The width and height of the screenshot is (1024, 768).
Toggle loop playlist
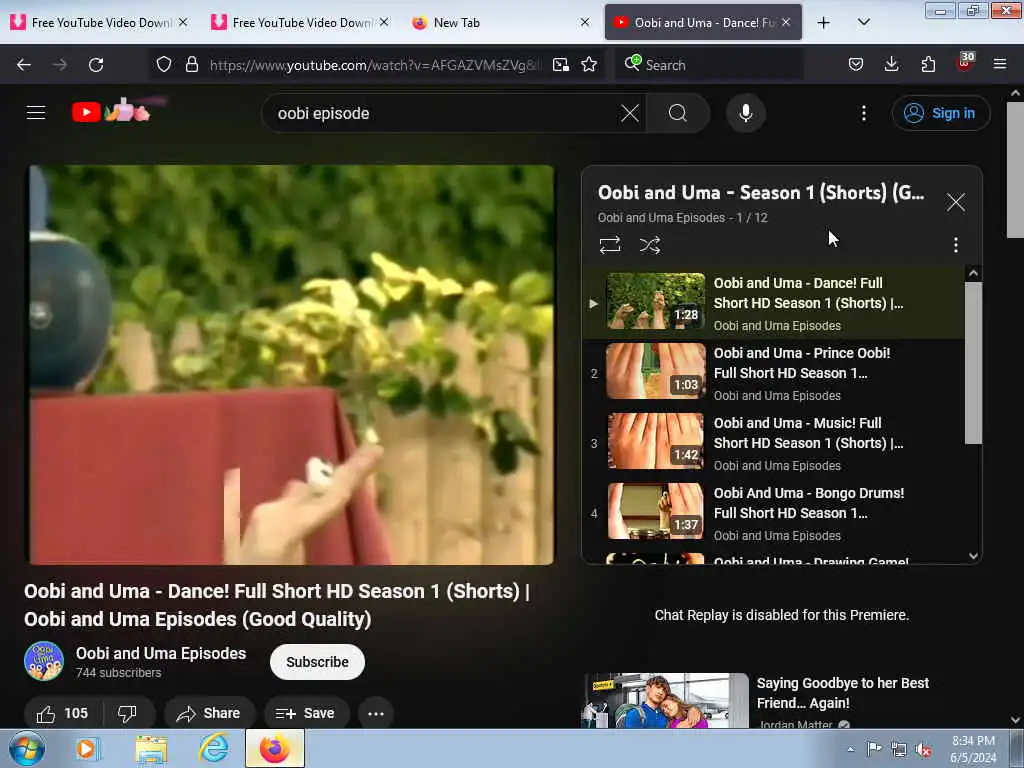click(610, 245)
